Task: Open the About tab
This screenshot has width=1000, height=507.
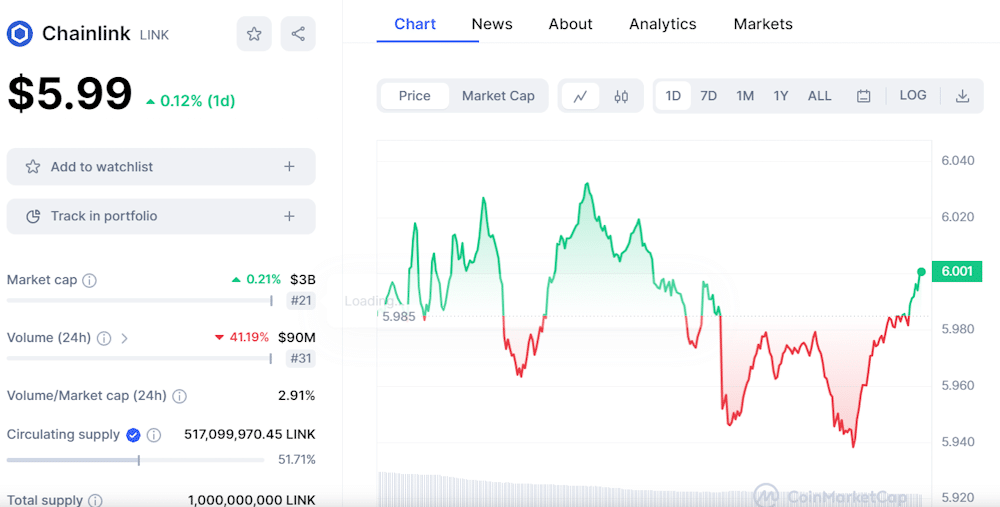Action: click(x=570, y=24)
